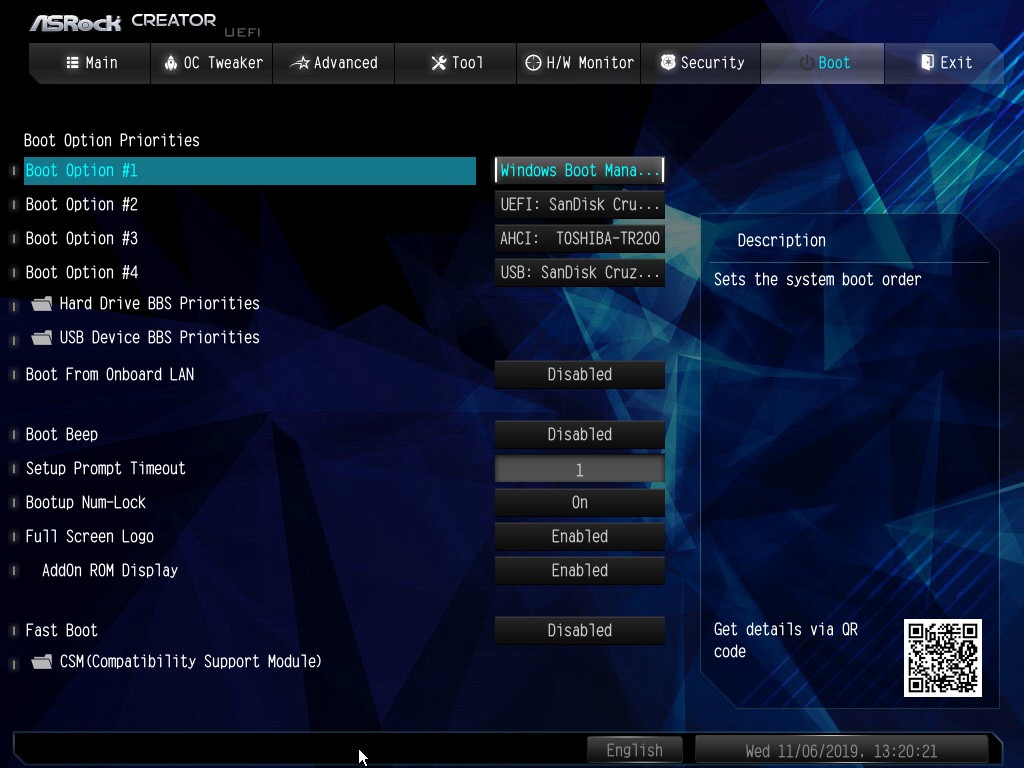Image resolution: width=1024 pixels, height=768 pixels.
Task: Open Boot Option #3 TOSHIBA-TR200 dropdown
Action: coord(579,239)
